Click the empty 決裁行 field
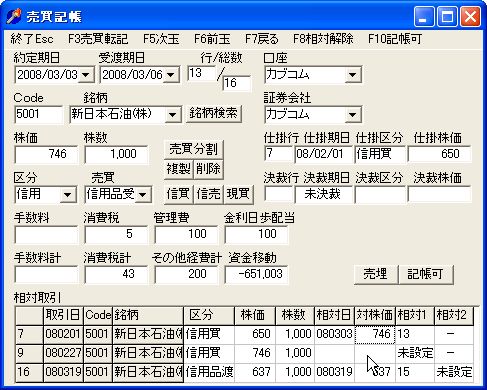Image resolution: width=487 pixels, height=390 pixels. 278,195
